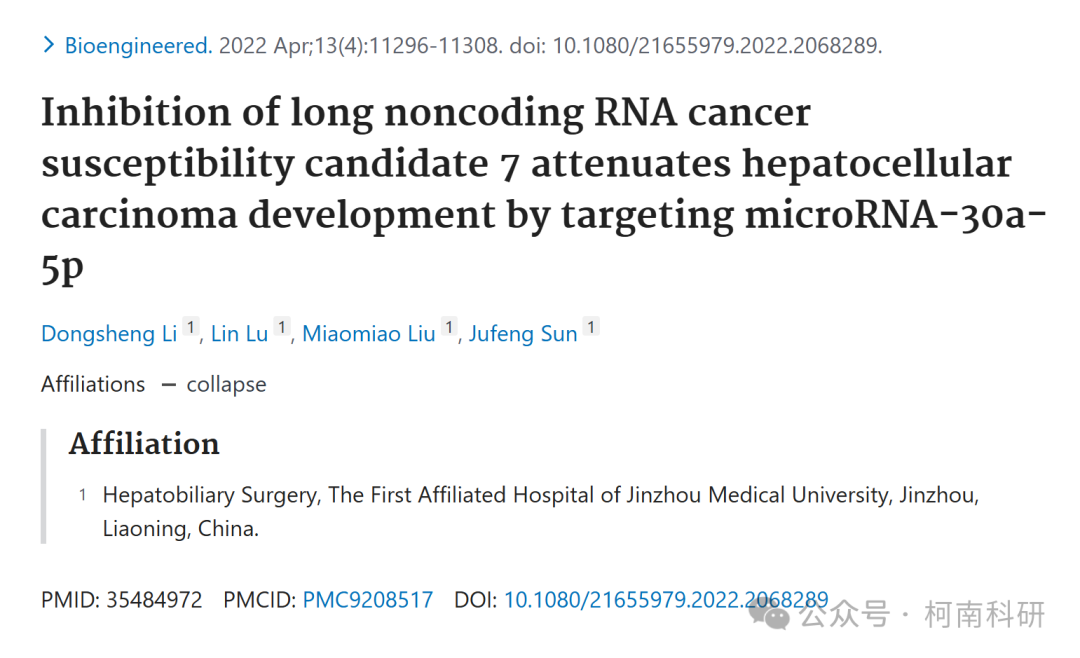The image size is (1080, 658).
Task: Click the PMID 35484972 number
Action: [x=154, y=599]
